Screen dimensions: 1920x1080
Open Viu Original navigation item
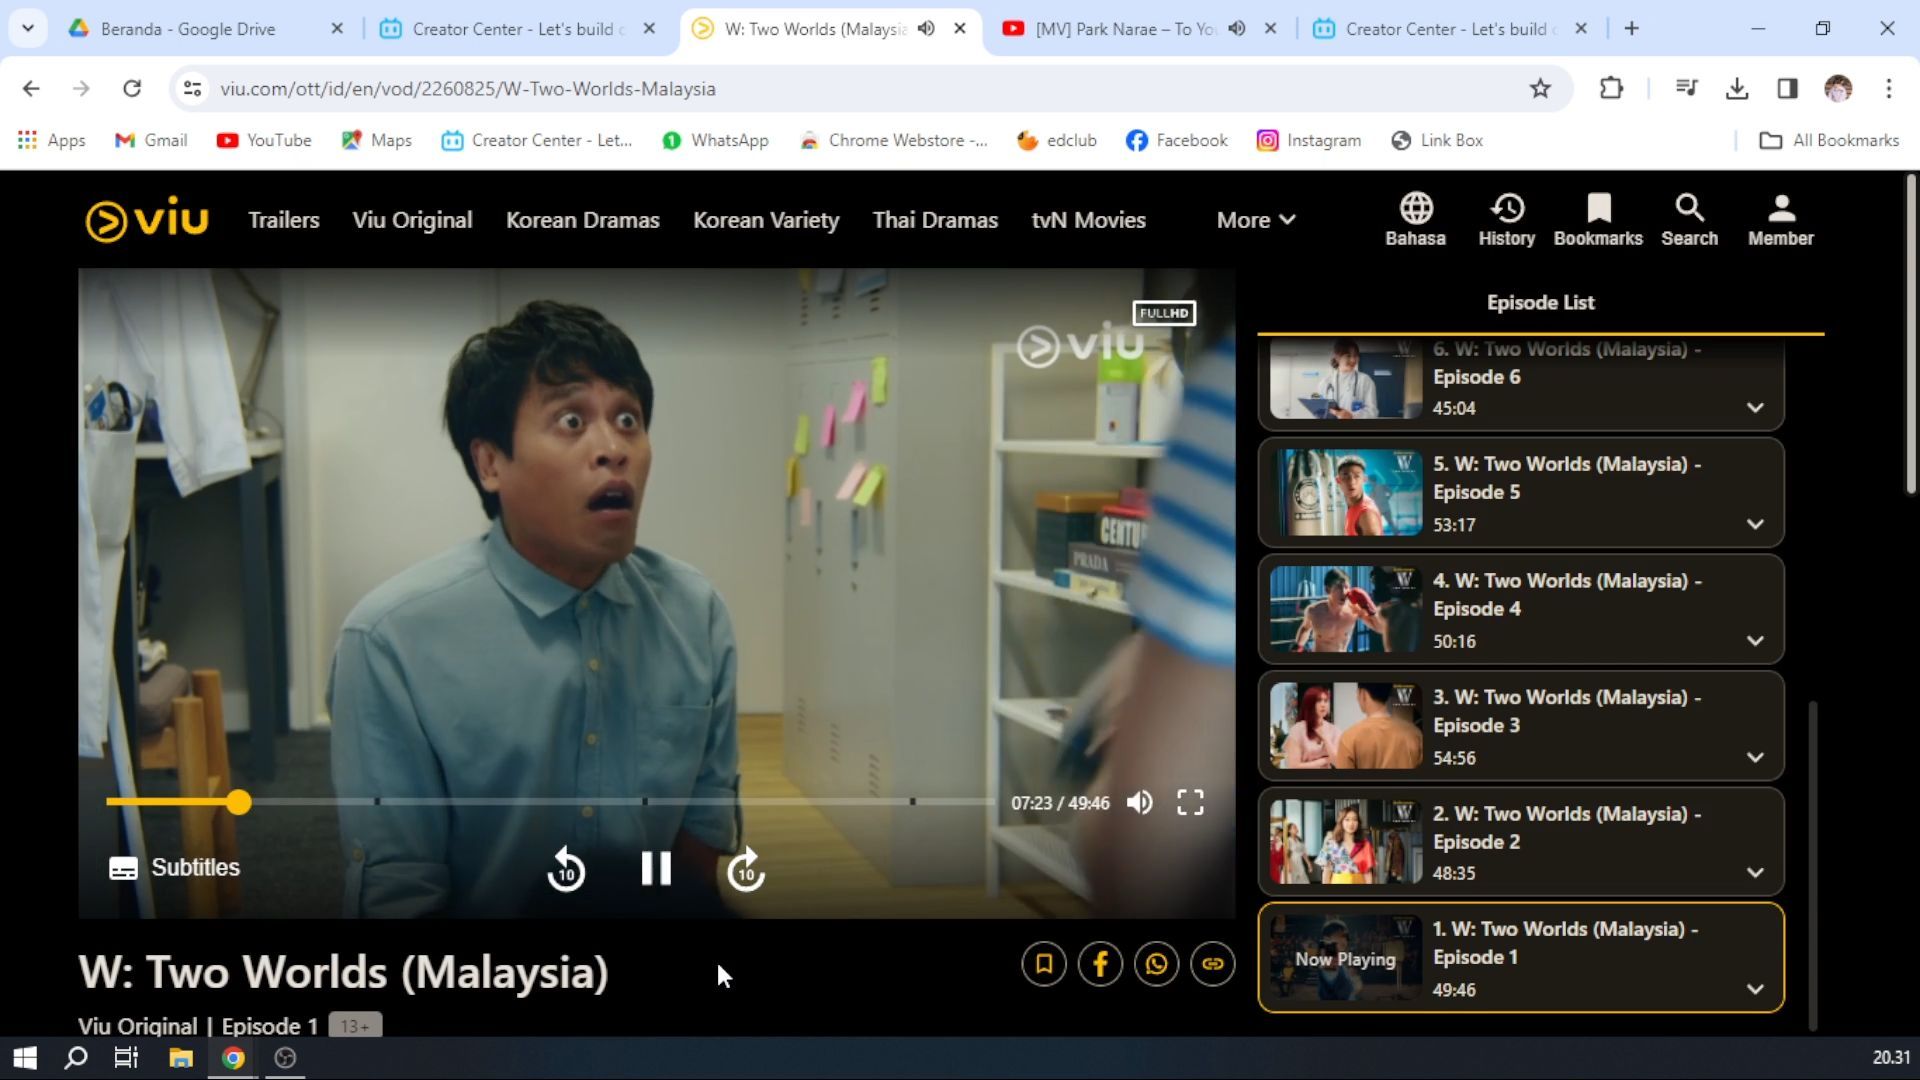pos(412,220)
